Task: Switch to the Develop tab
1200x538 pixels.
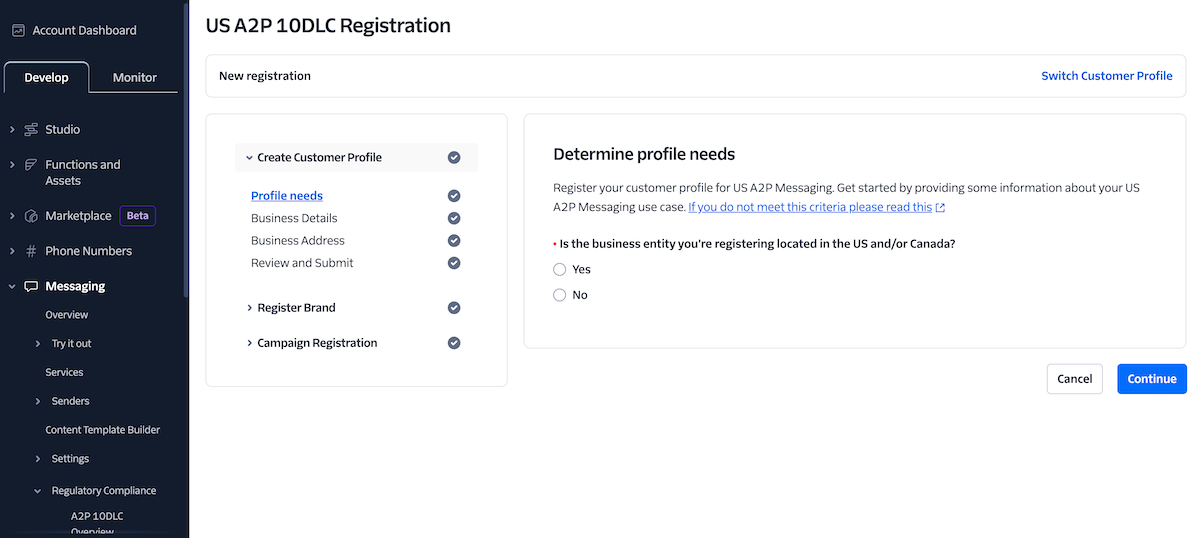Action: coord(46,78)
